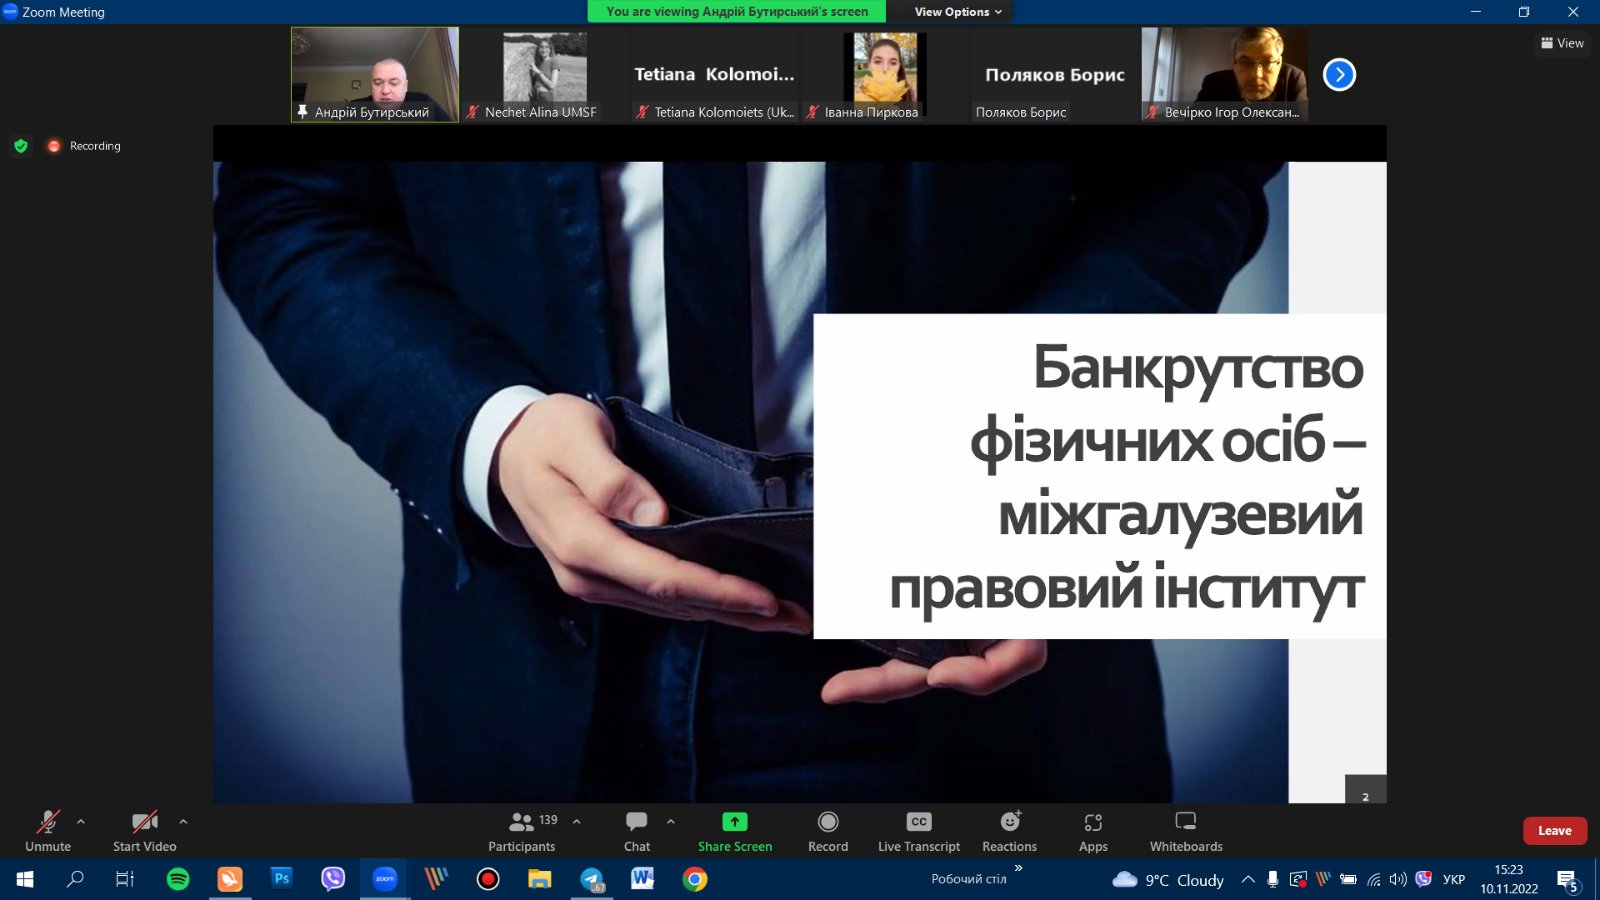1600x900 pixels.
Task: Open network Wi-Fi settings in tray
Action: point(1374,880)
